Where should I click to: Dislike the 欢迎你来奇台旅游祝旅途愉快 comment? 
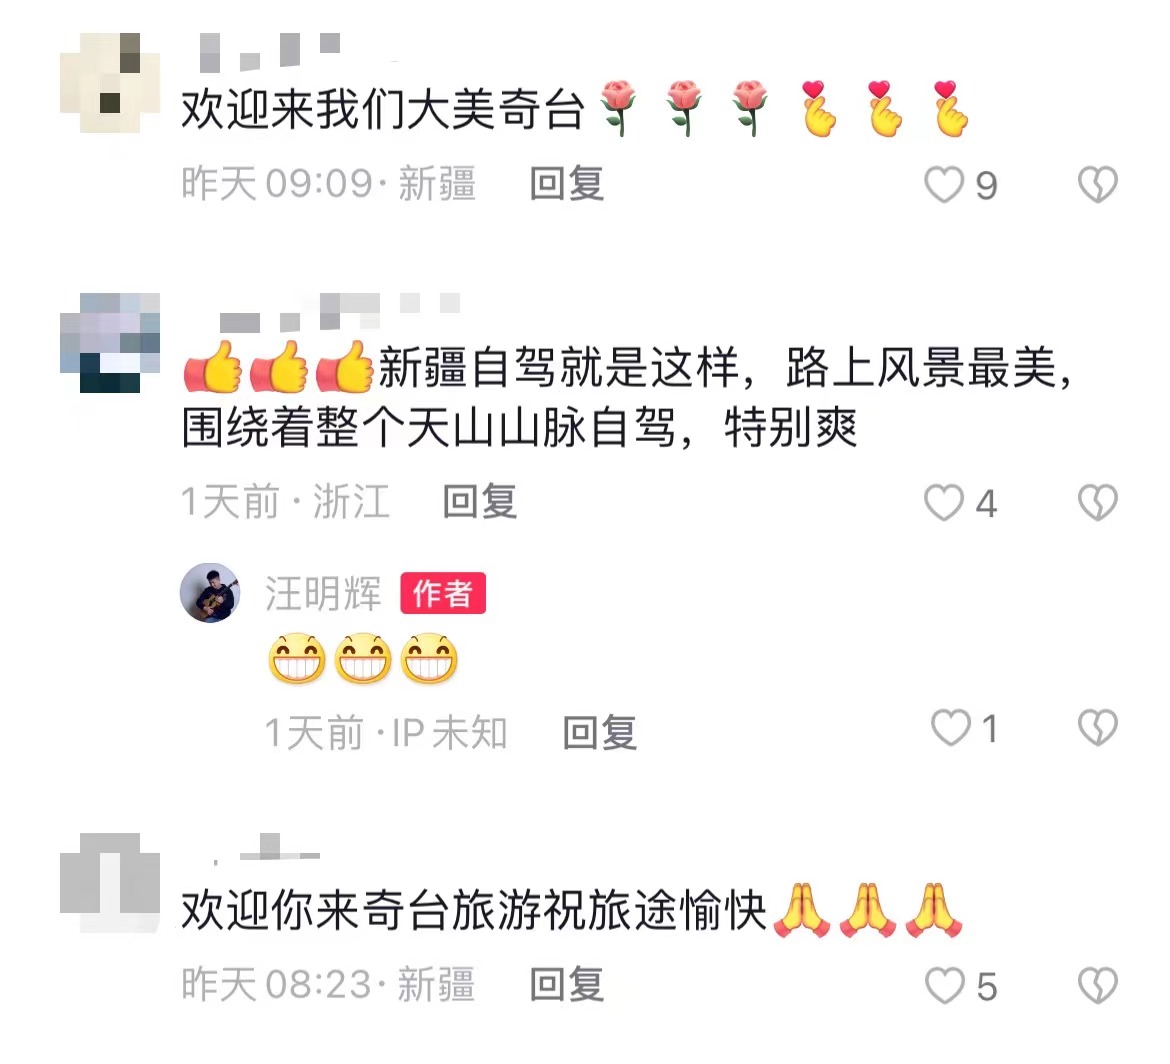(x=1098, y=986)
